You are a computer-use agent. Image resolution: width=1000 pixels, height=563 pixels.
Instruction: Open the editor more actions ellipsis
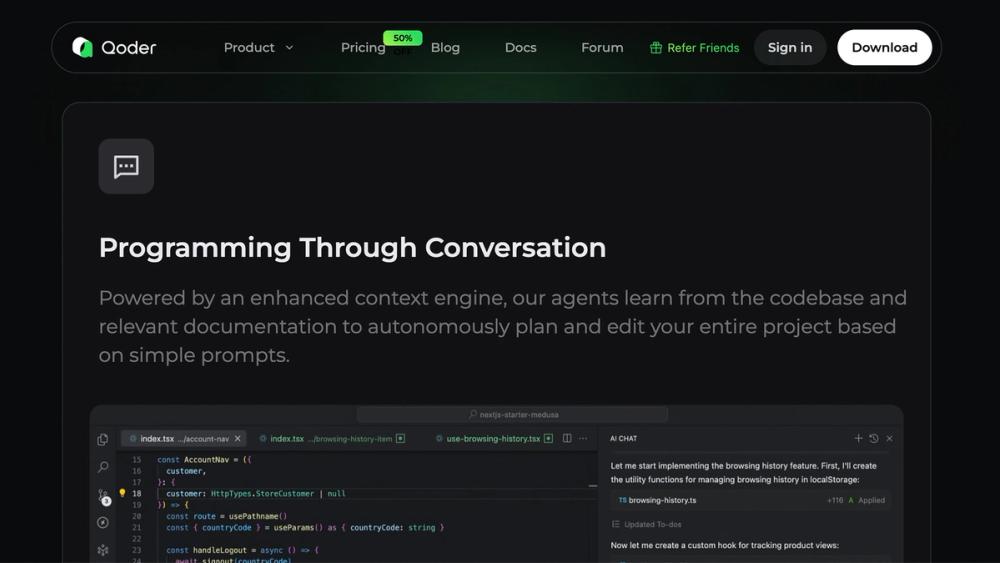[x=583, y=438]
